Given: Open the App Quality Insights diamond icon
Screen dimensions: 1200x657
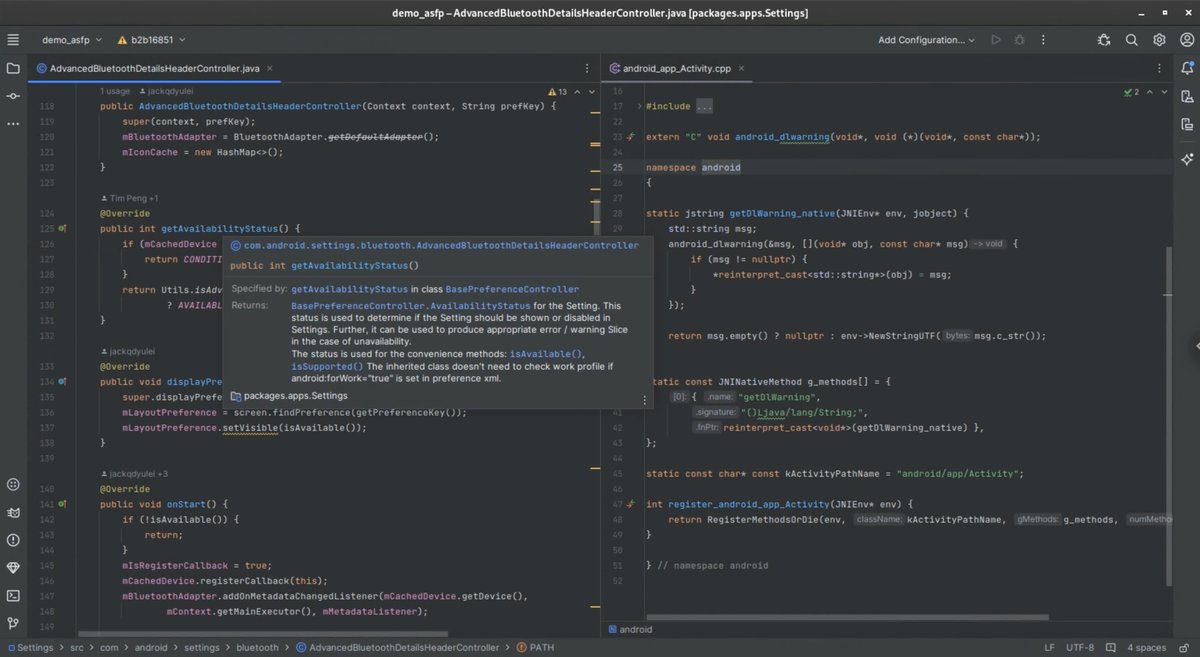Looking at the screenshot, I should point(13,567).
